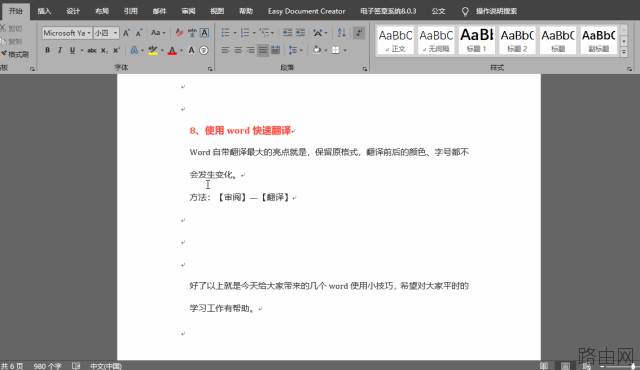
Task: Click the red font color swatch
Action: pyautogui.click(x=172, y=51)
